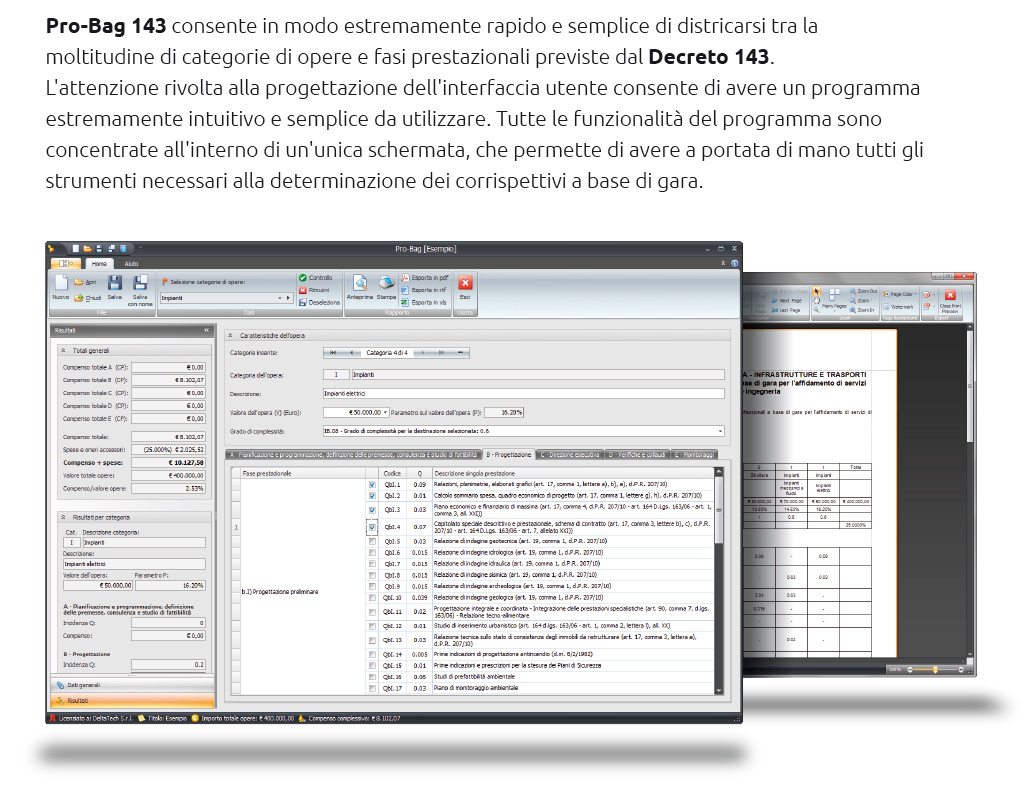Click the Categoria dell'opera Impianti field
Viewport: 1024px width, 790px height.
[538, 375]
